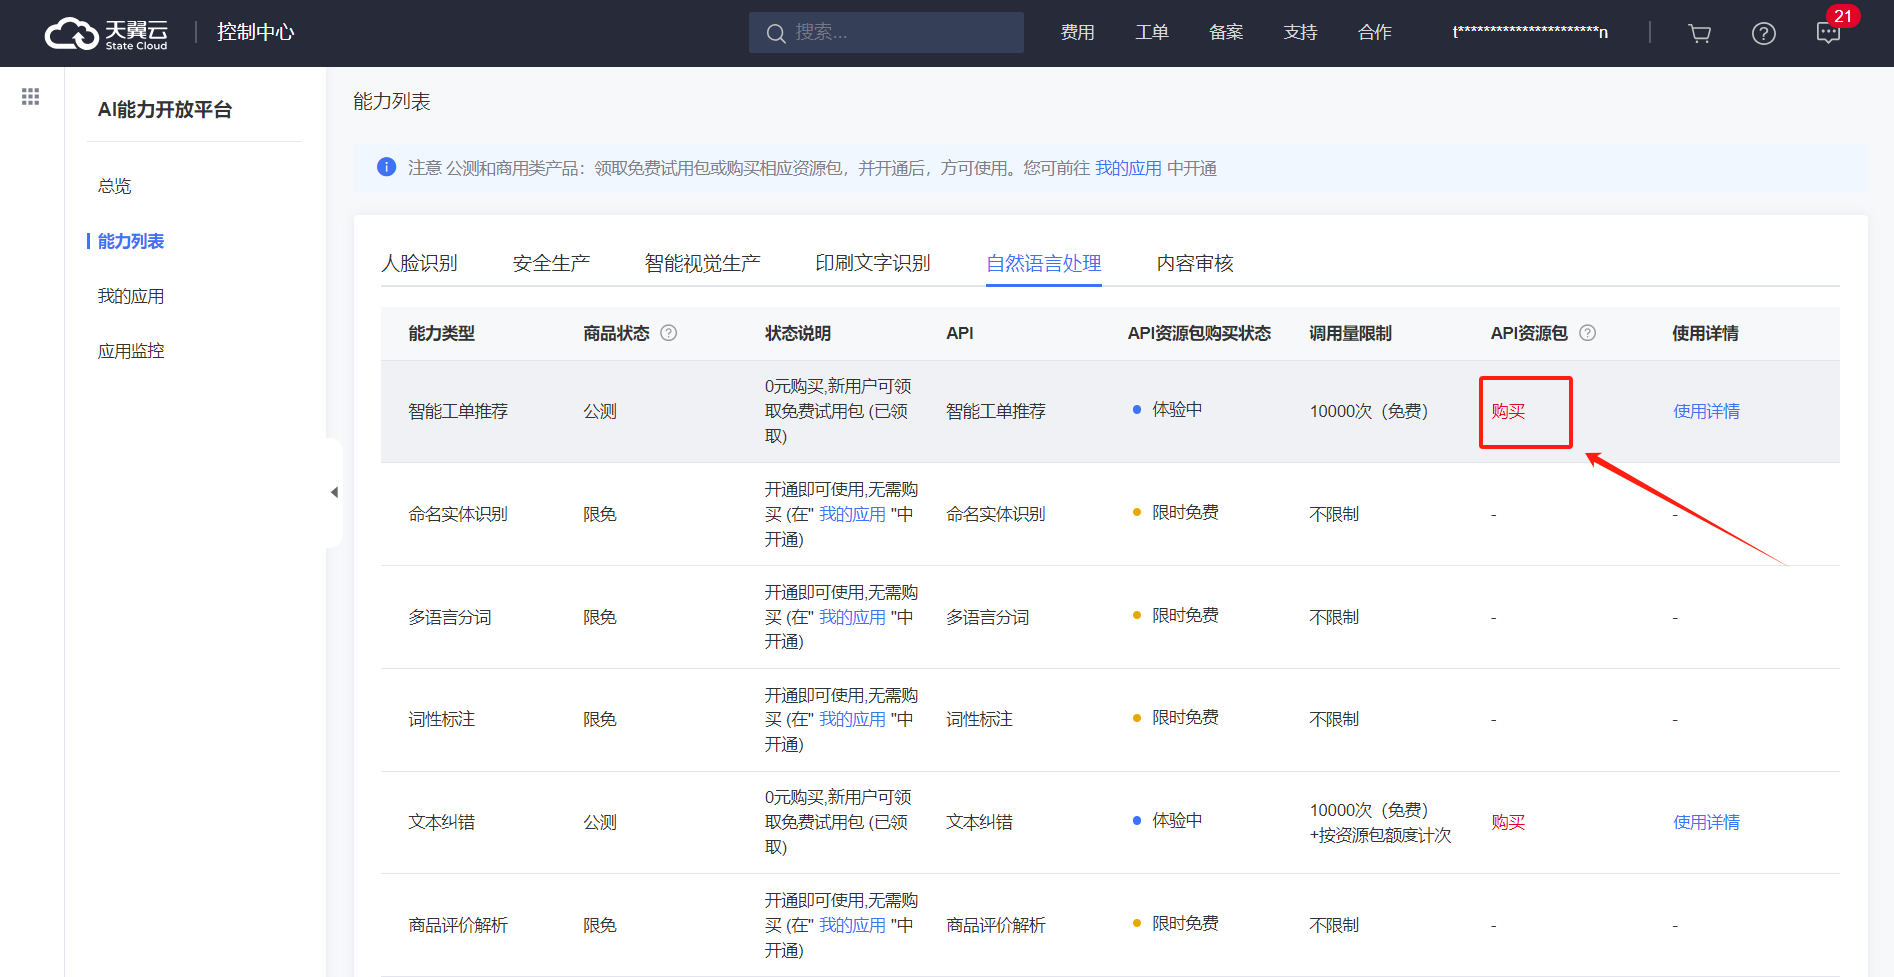Switch to the 安全生产 tab
The width and height of the screenshot is (1894, 977).
point(551,263)
